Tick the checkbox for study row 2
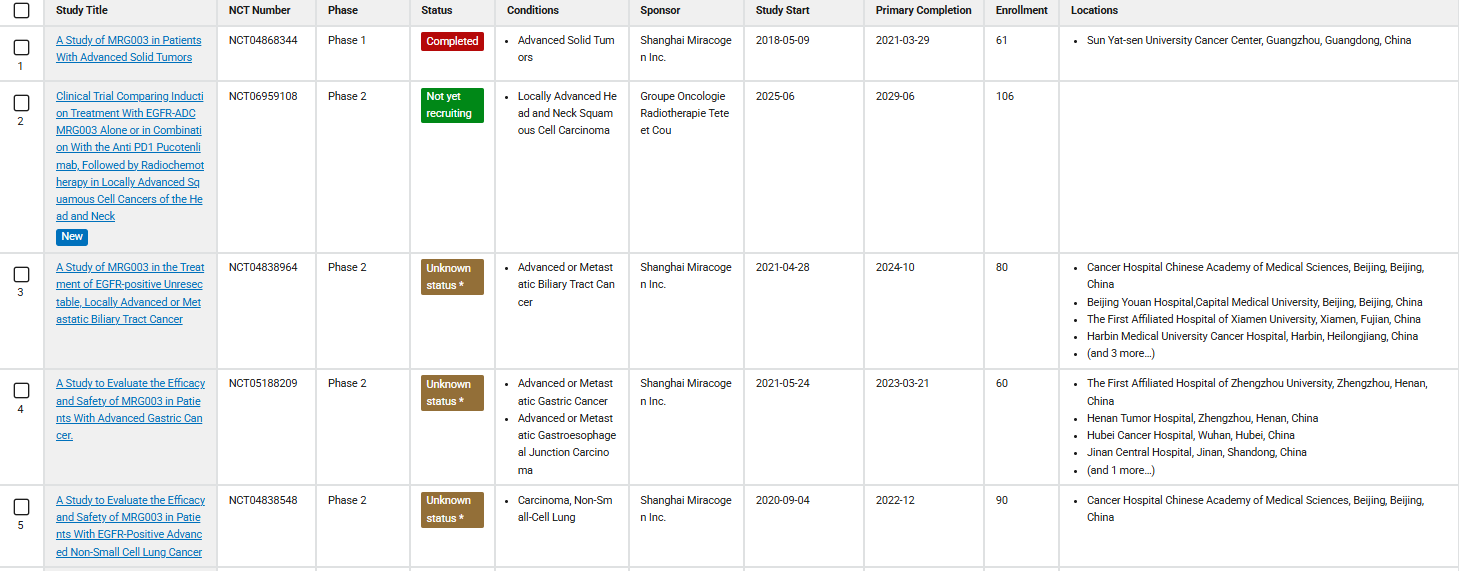 [x=21, y=103]
